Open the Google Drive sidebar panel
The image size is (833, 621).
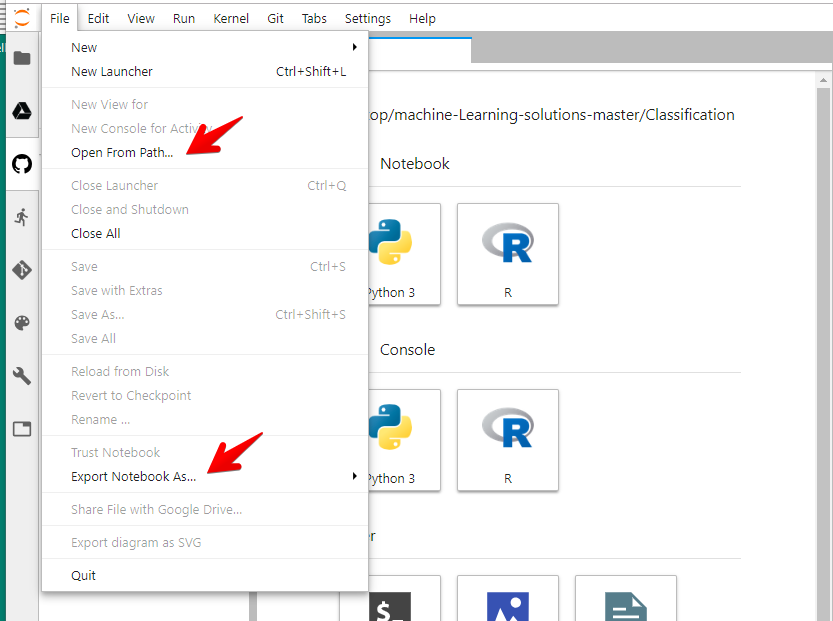pos(22,110)
